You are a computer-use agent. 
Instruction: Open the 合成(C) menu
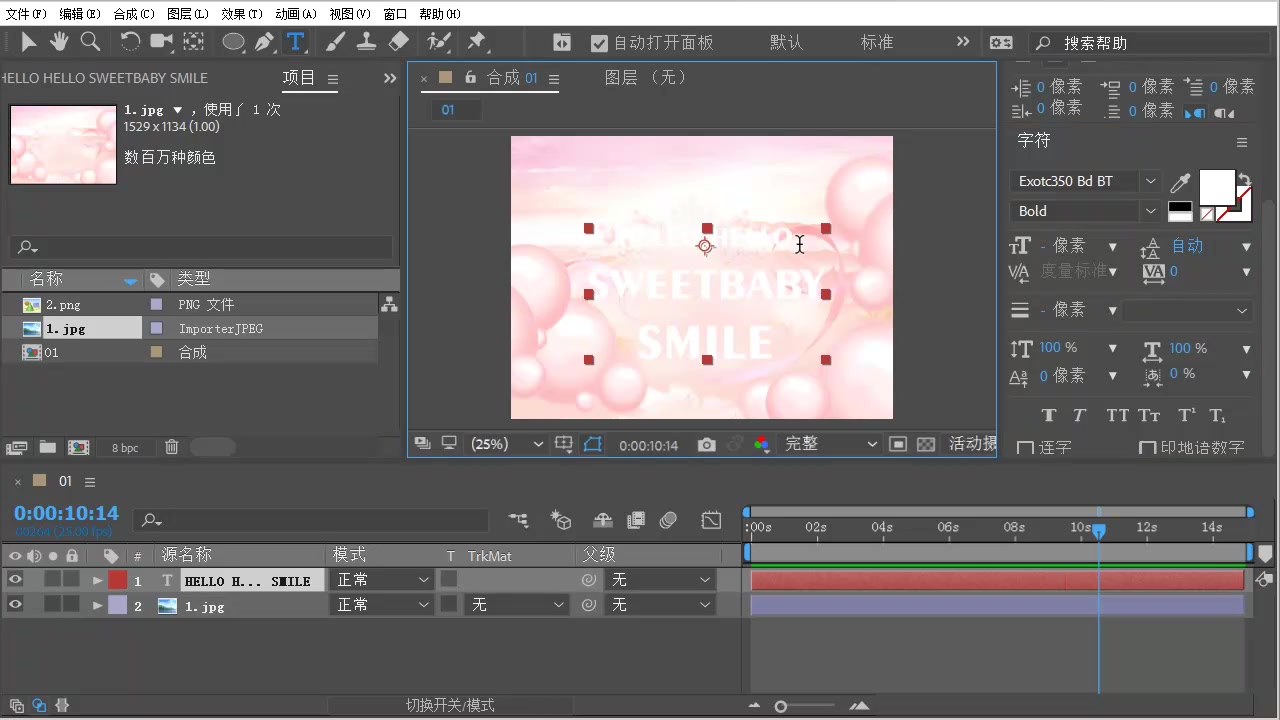tap(134, 14)
